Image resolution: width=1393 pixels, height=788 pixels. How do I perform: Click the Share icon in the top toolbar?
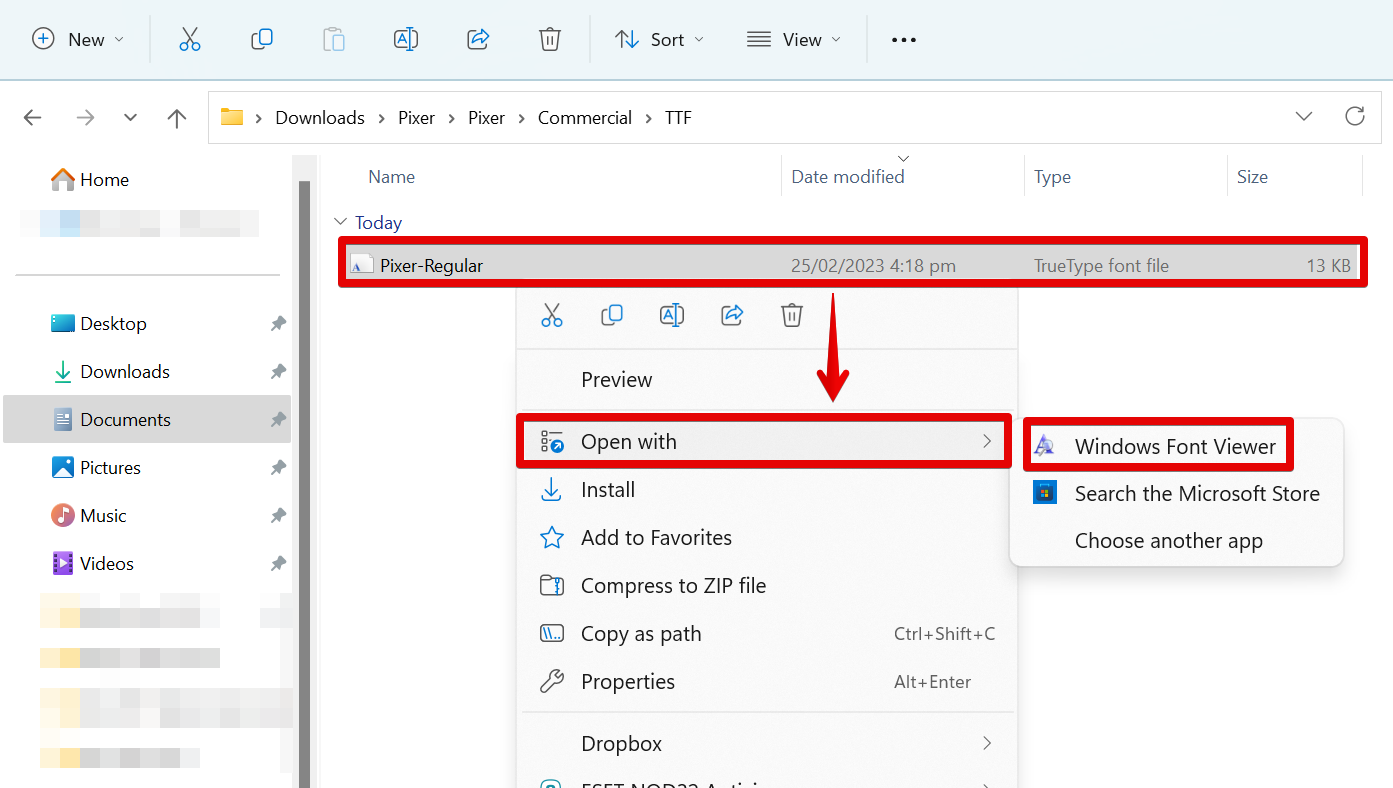point(478,40)
